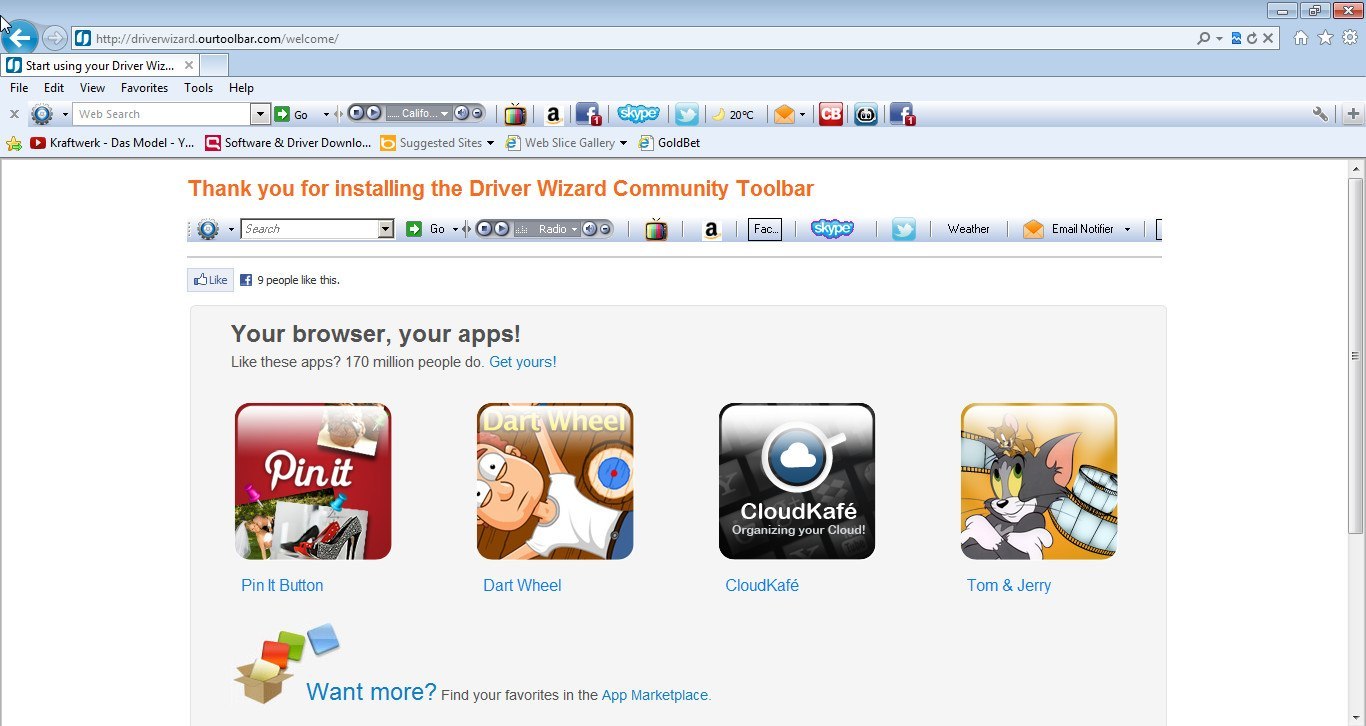Open the Email Notifier envelope icon
The height and width of the screenshot is (726, 1366).
pyautogui.click(x=785, y=114)
